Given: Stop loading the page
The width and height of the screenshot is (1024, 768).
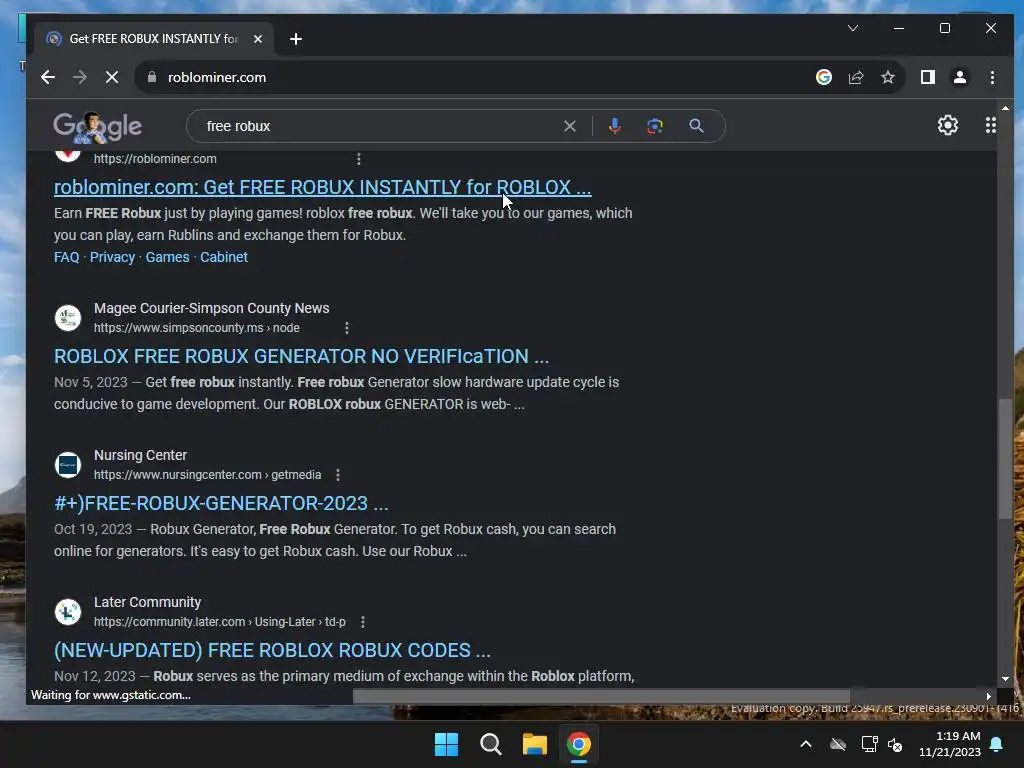Looking at the screenshot, I should (112, 77).
